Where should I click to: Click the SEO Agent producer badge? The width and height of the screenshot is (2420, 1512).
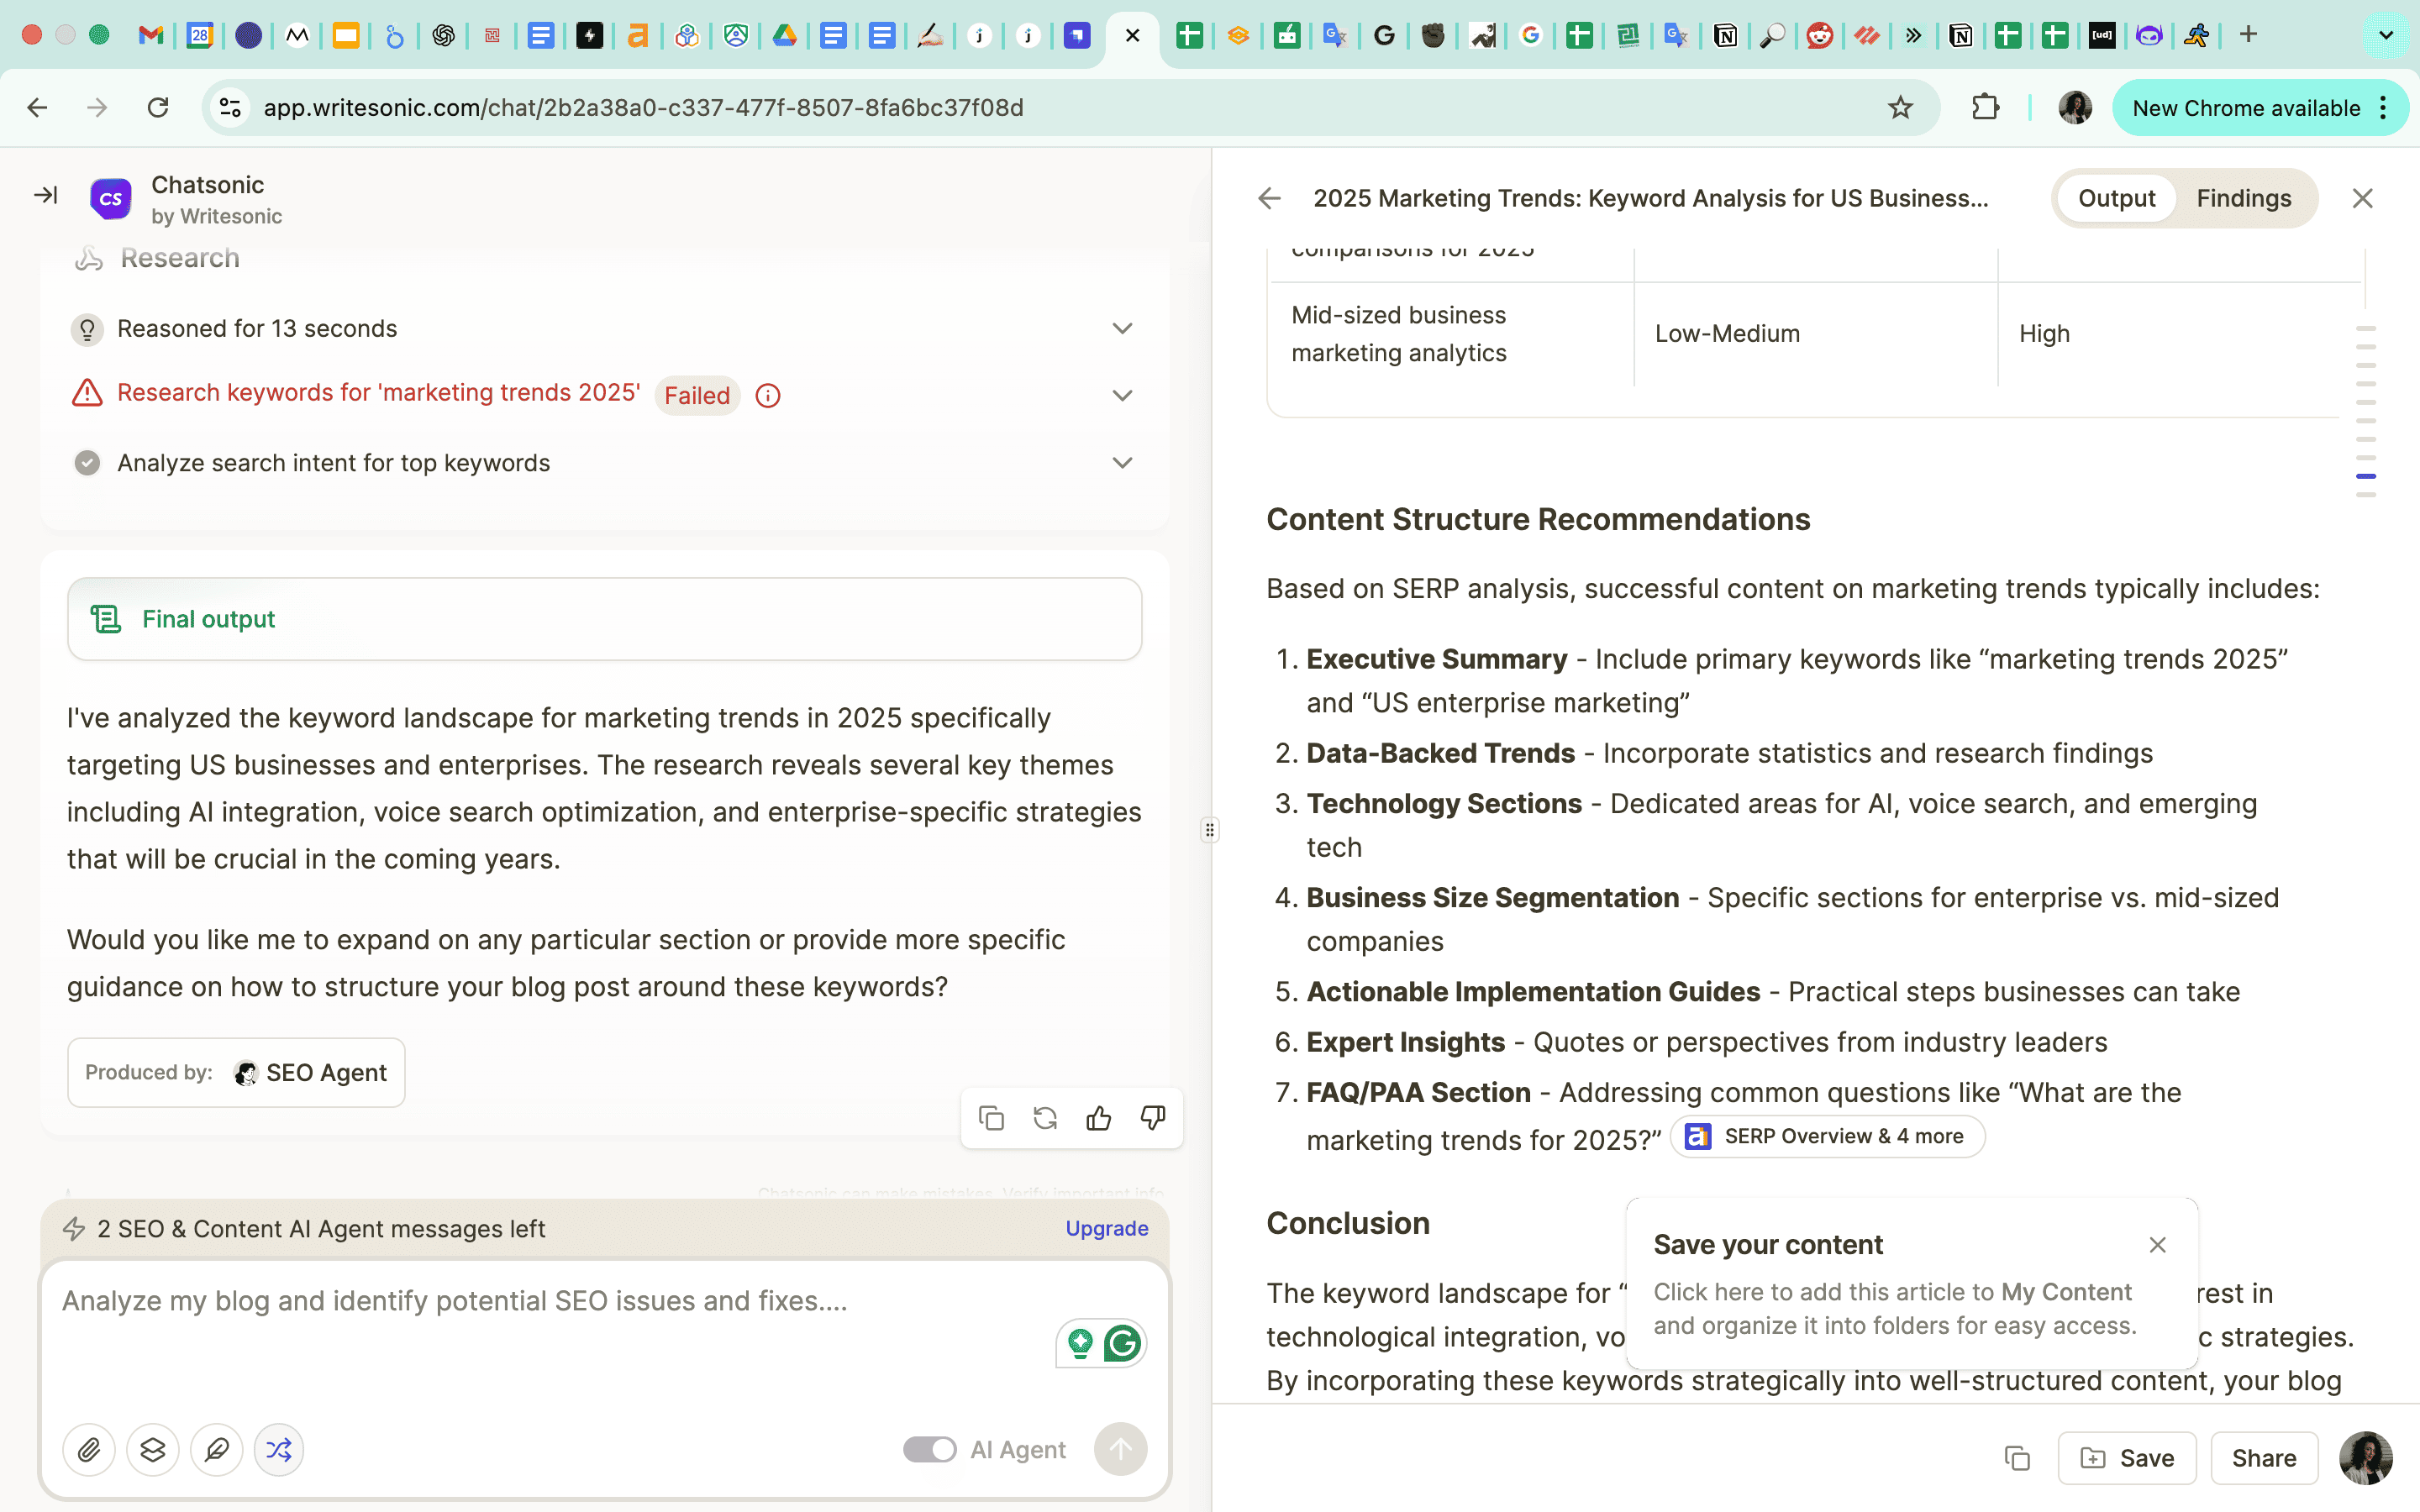[x=236, y=1072]
